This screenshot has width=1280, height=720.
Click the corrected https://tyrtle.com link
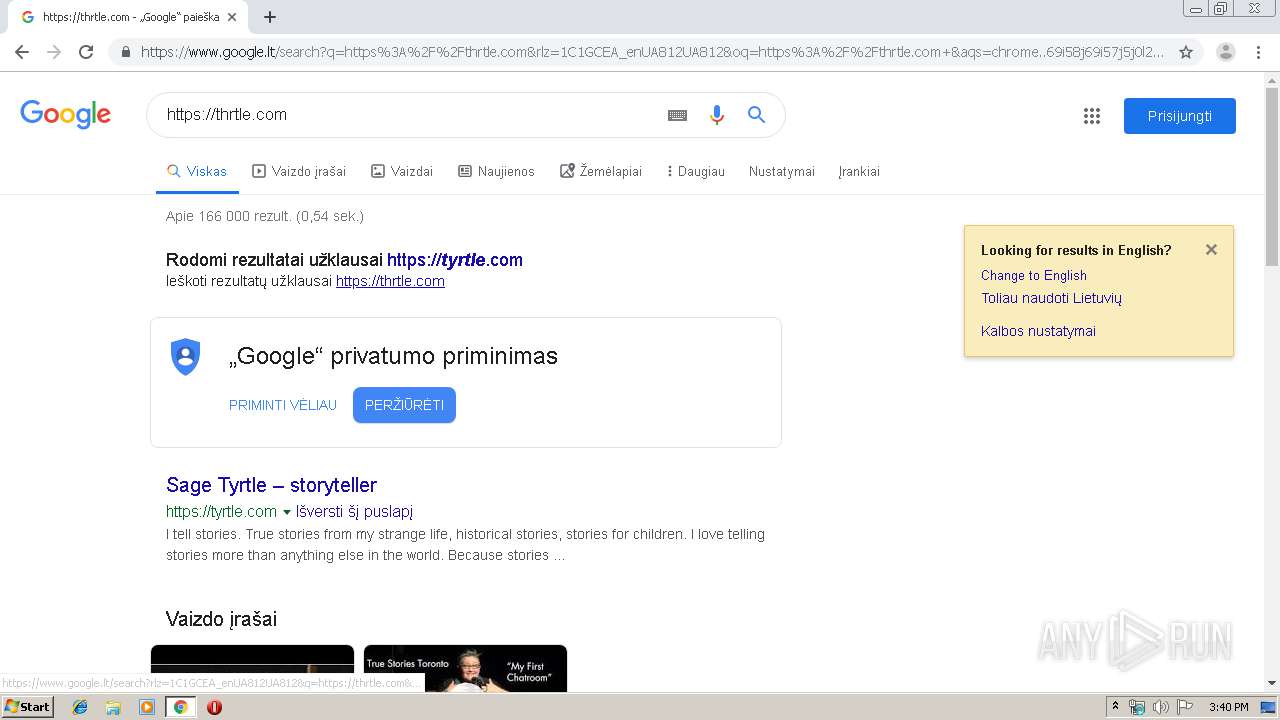455,260
